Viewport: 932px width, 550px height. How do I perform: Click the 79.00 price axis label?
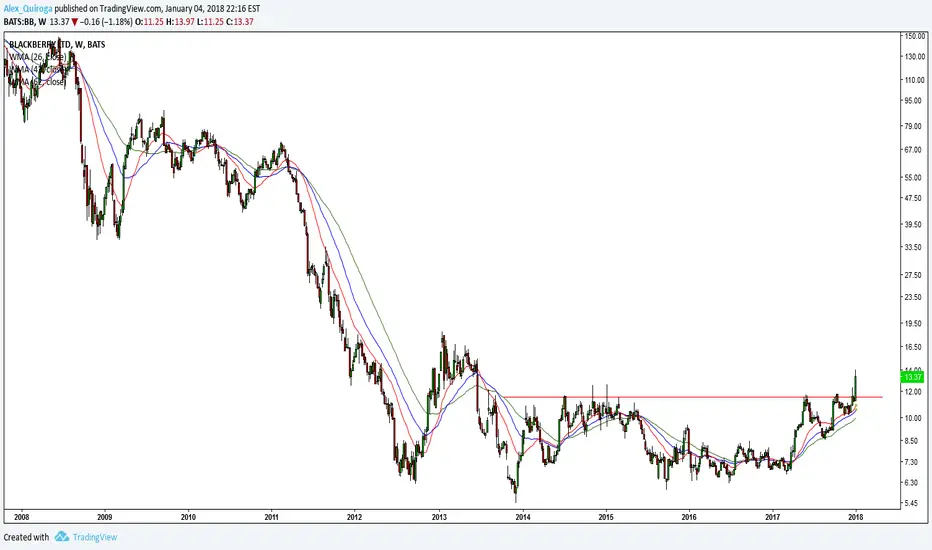(913, 126)
